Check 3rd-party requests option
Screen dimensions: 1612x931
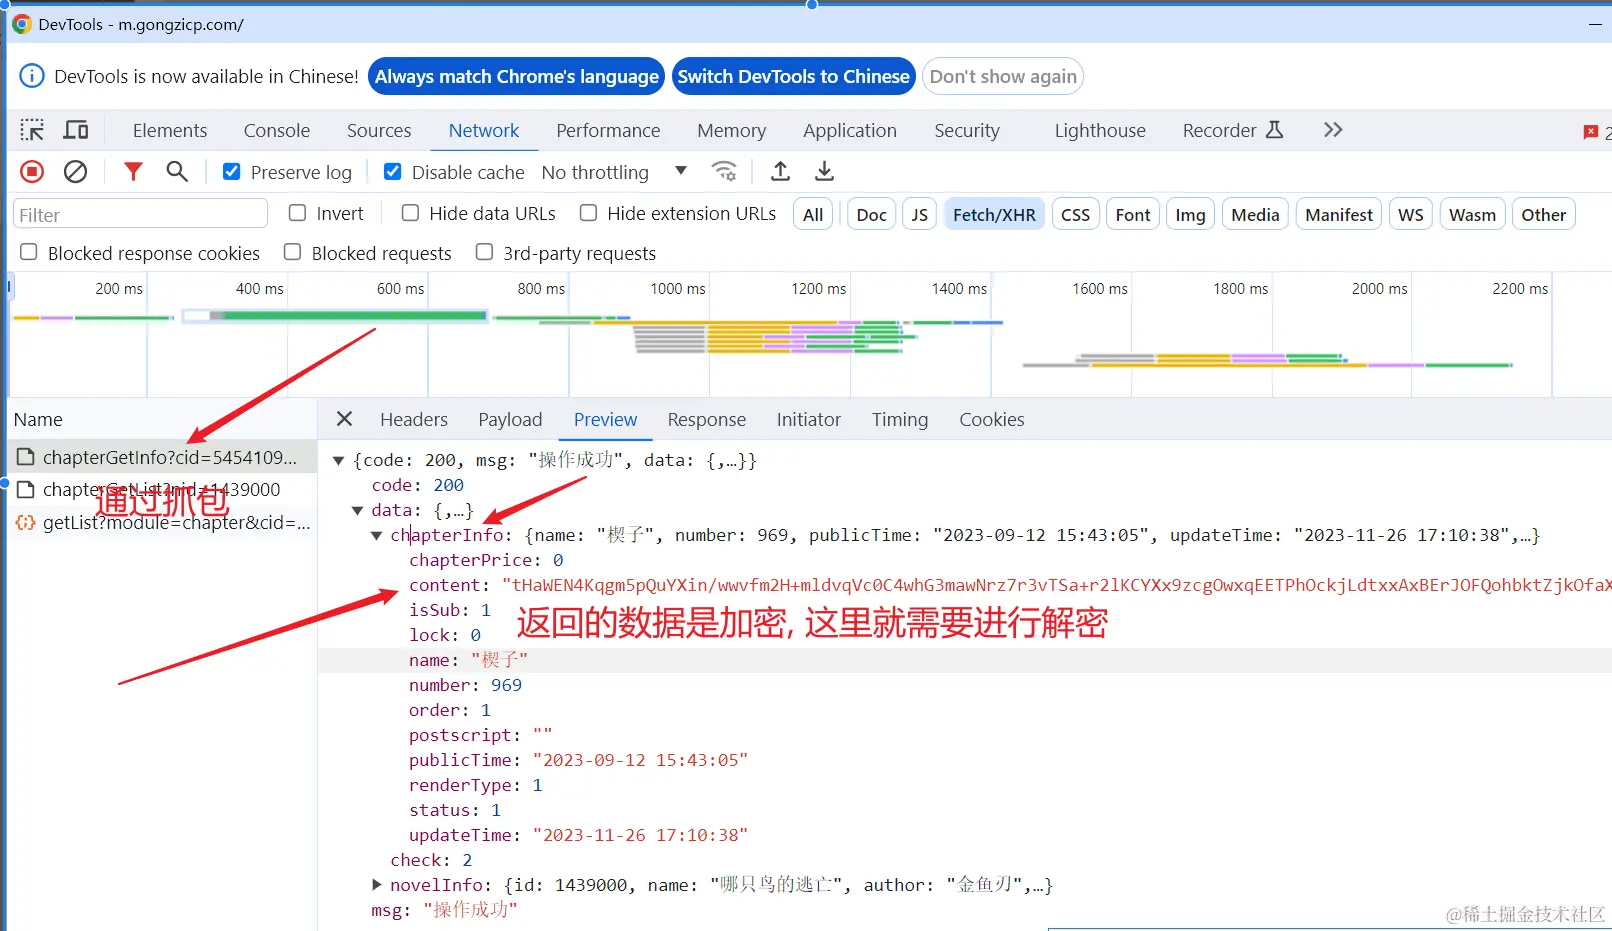point(484,252)
